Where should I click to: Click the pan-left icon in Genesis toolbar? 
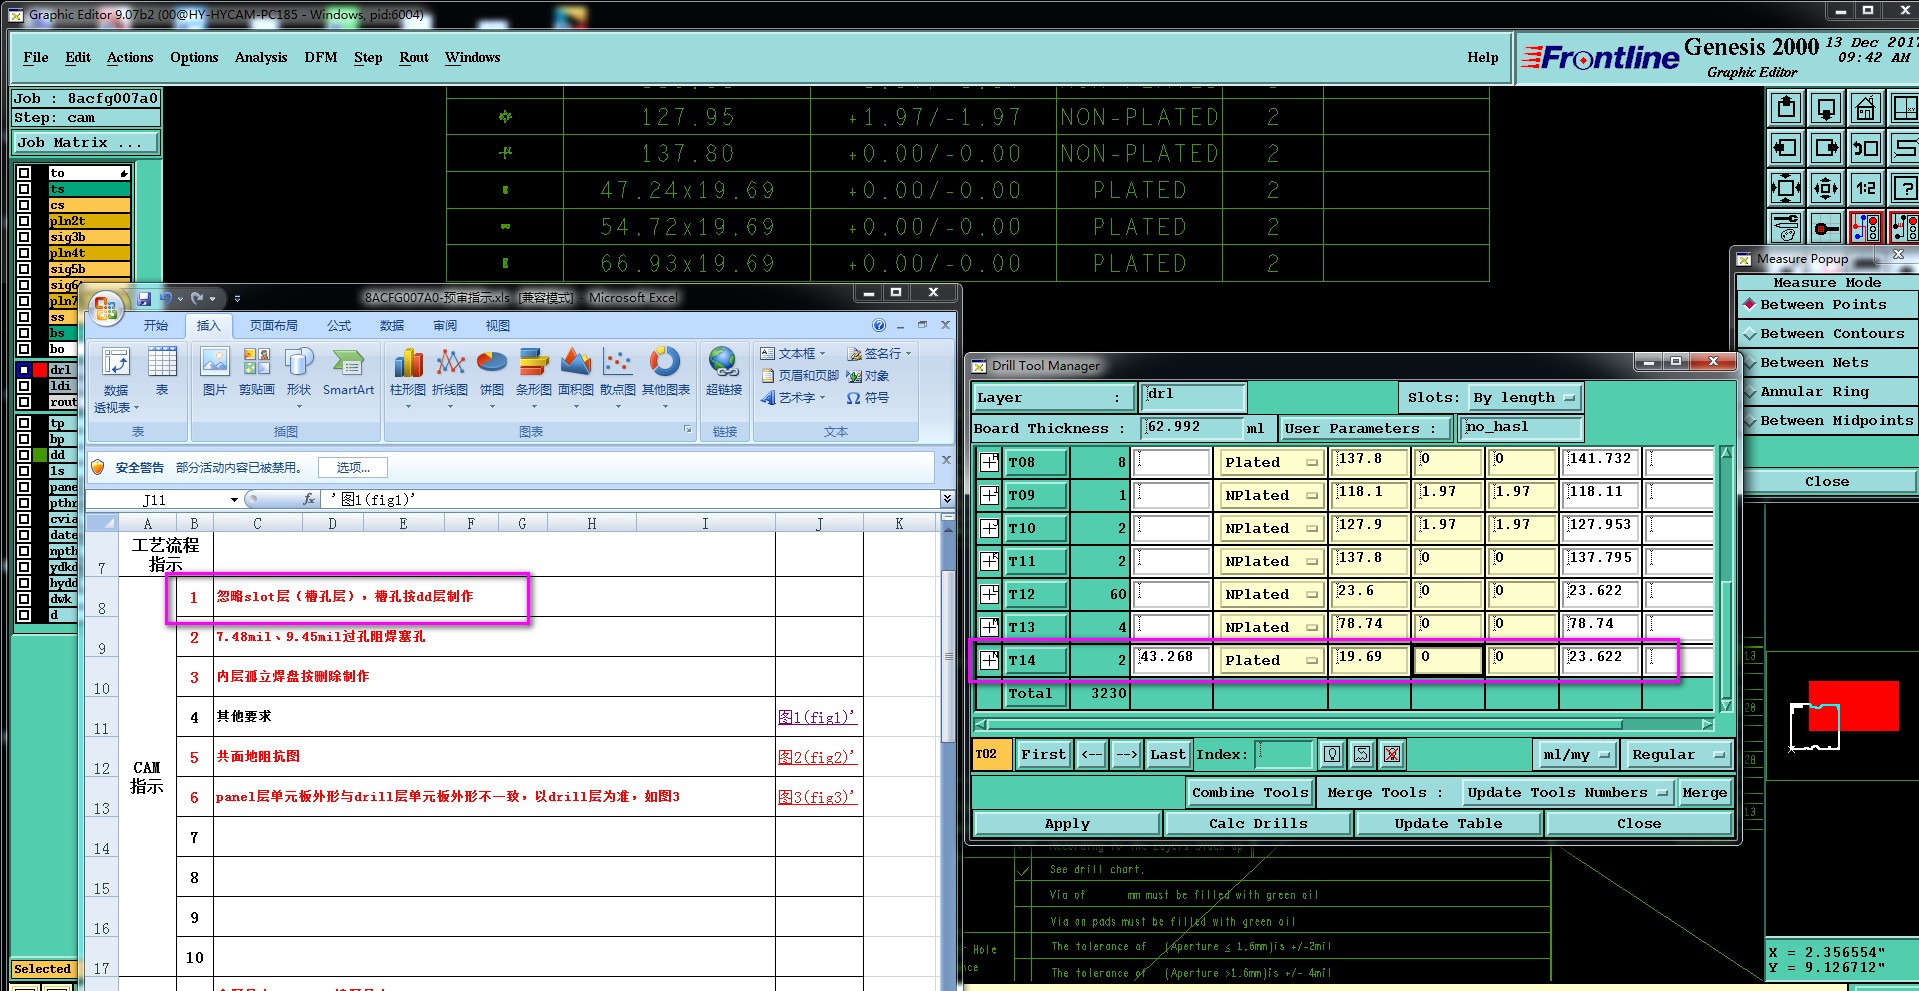1786,148
